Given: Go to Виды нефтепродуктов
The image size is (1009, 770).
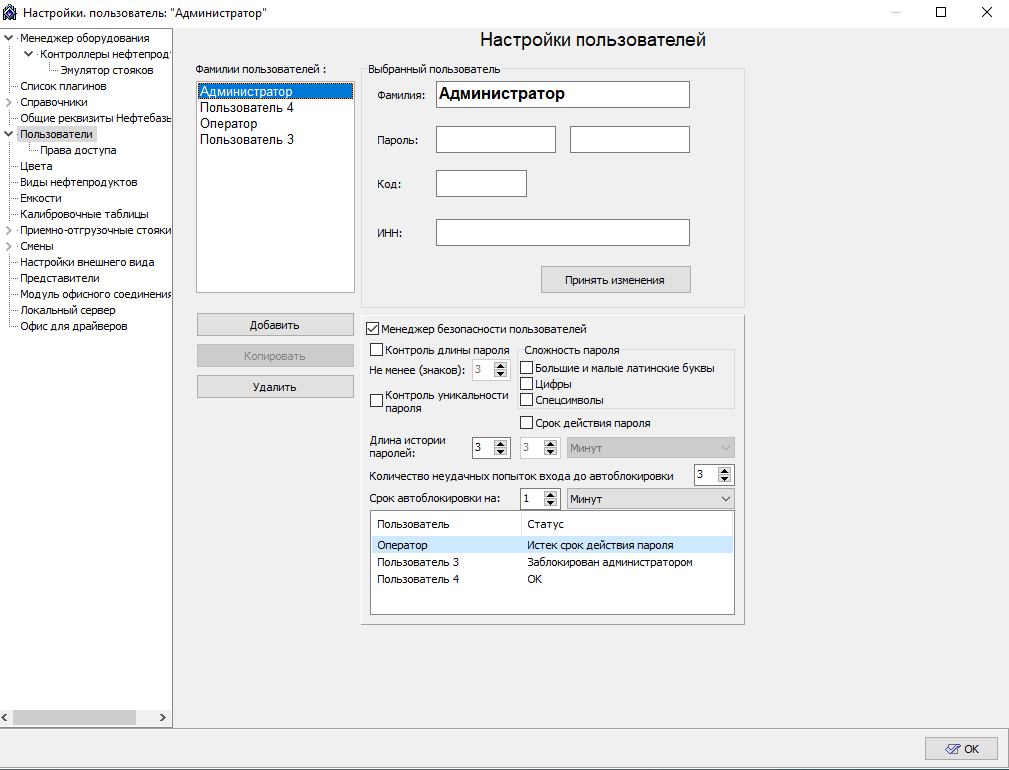Looking at the screenshot, I should (79, 182).
